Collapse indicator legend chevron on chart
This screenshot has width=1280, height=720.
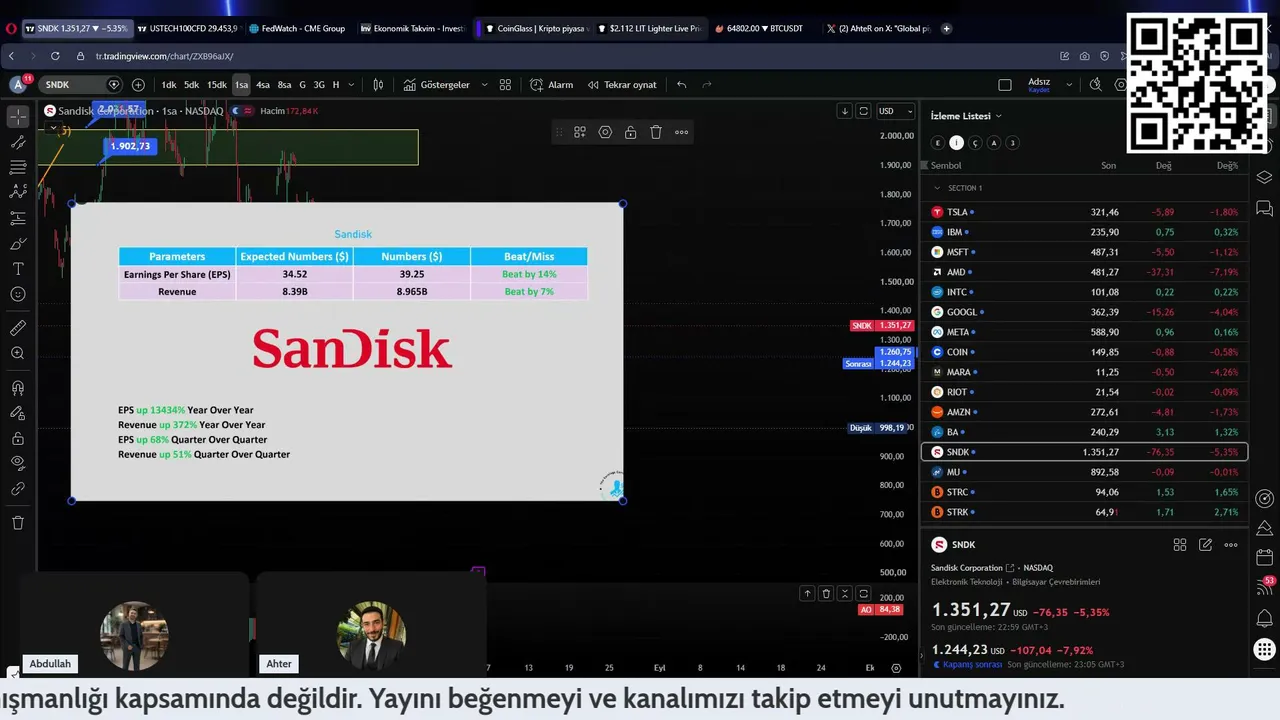pos(52,128)
